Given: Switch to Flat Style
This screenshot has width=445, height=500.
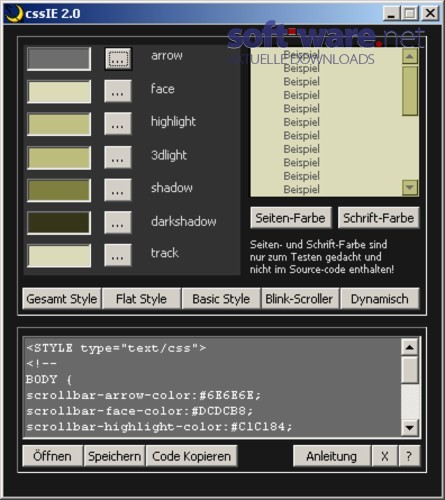Looking at the screenshot, I should [141, 299].
